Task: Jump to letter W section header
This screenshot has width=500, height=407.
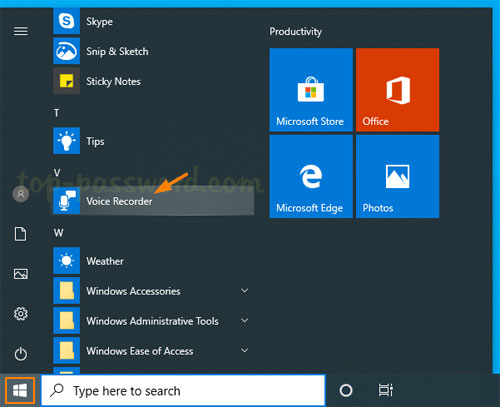Action: (x=58, y=233)
